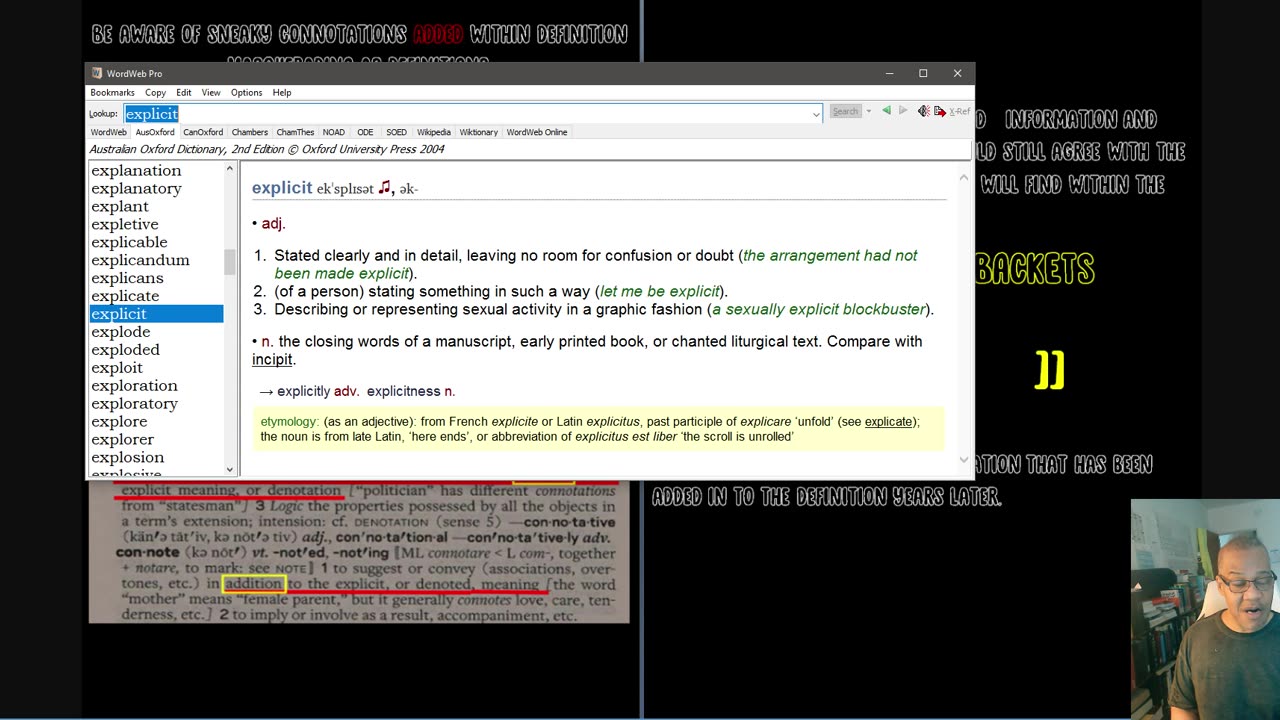1280x720 pixels.
Task: Switch to the CanOxford tab
Action: [203, 132]
